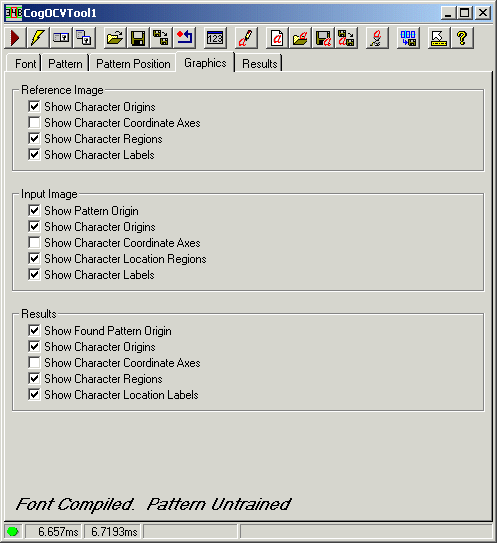Image resolution: width=497 pixels, height=543 pixels.
Task: Switch to the Font tab
Action: [25, 64]
